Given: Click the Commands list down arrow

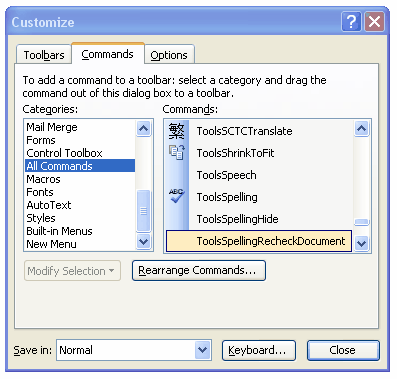Looking at the screenshot, I should pos(362,243).
